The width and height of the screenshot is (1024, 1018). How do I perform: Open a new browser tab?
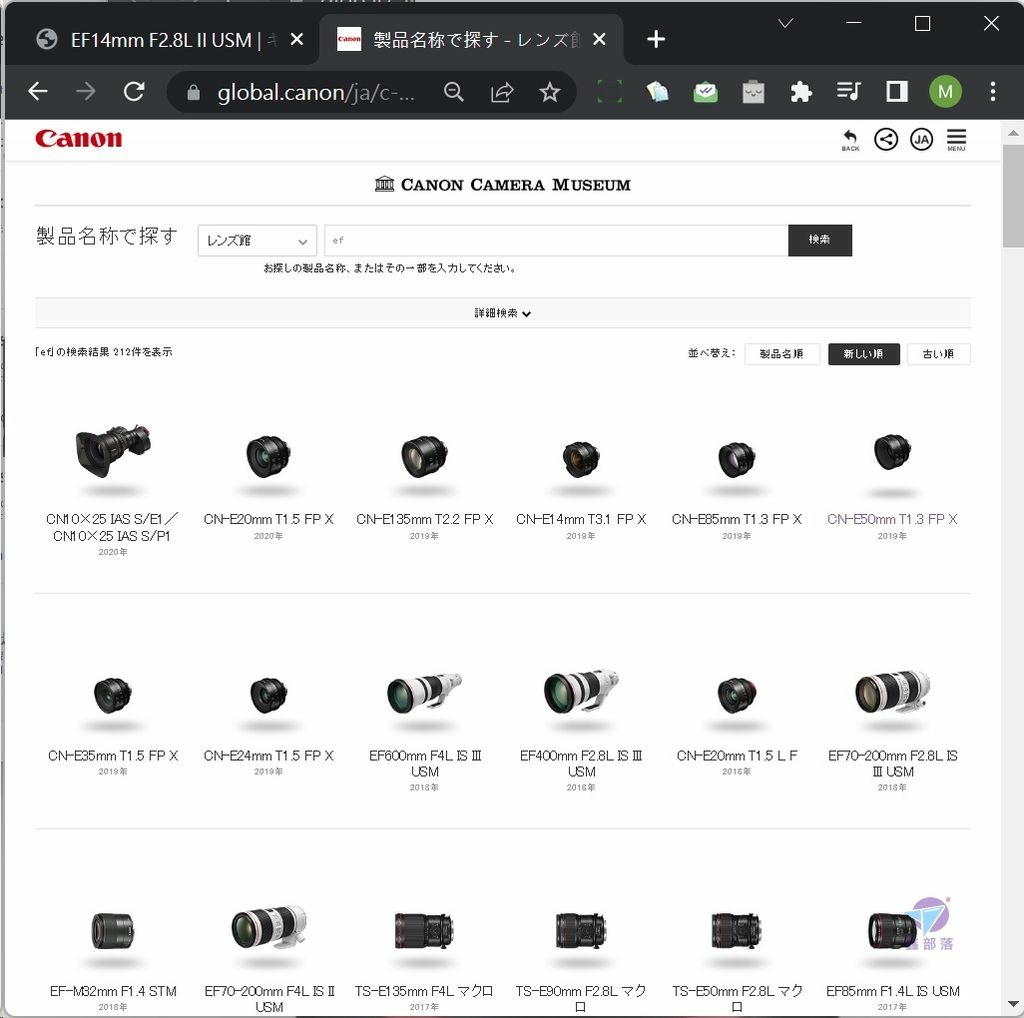(656, 40)
